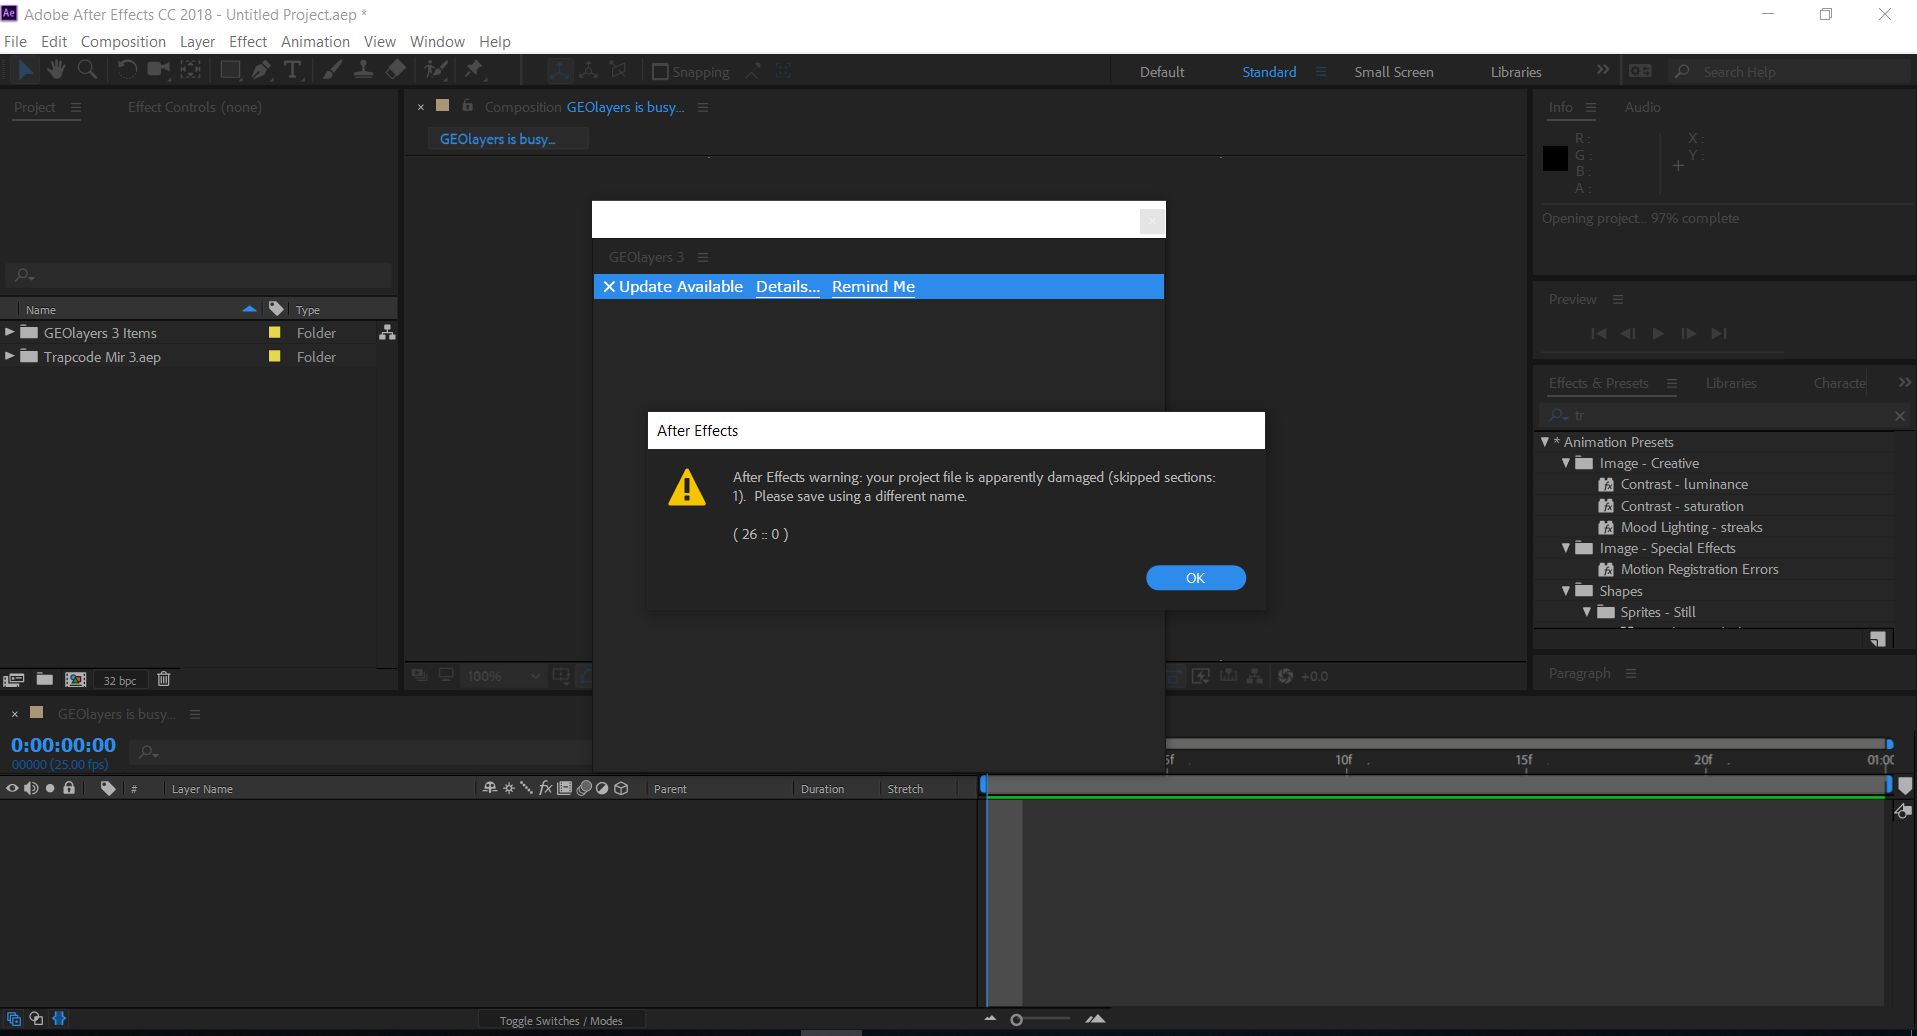
Task: Select the Unified Camera tool
Action: (158, 70)
